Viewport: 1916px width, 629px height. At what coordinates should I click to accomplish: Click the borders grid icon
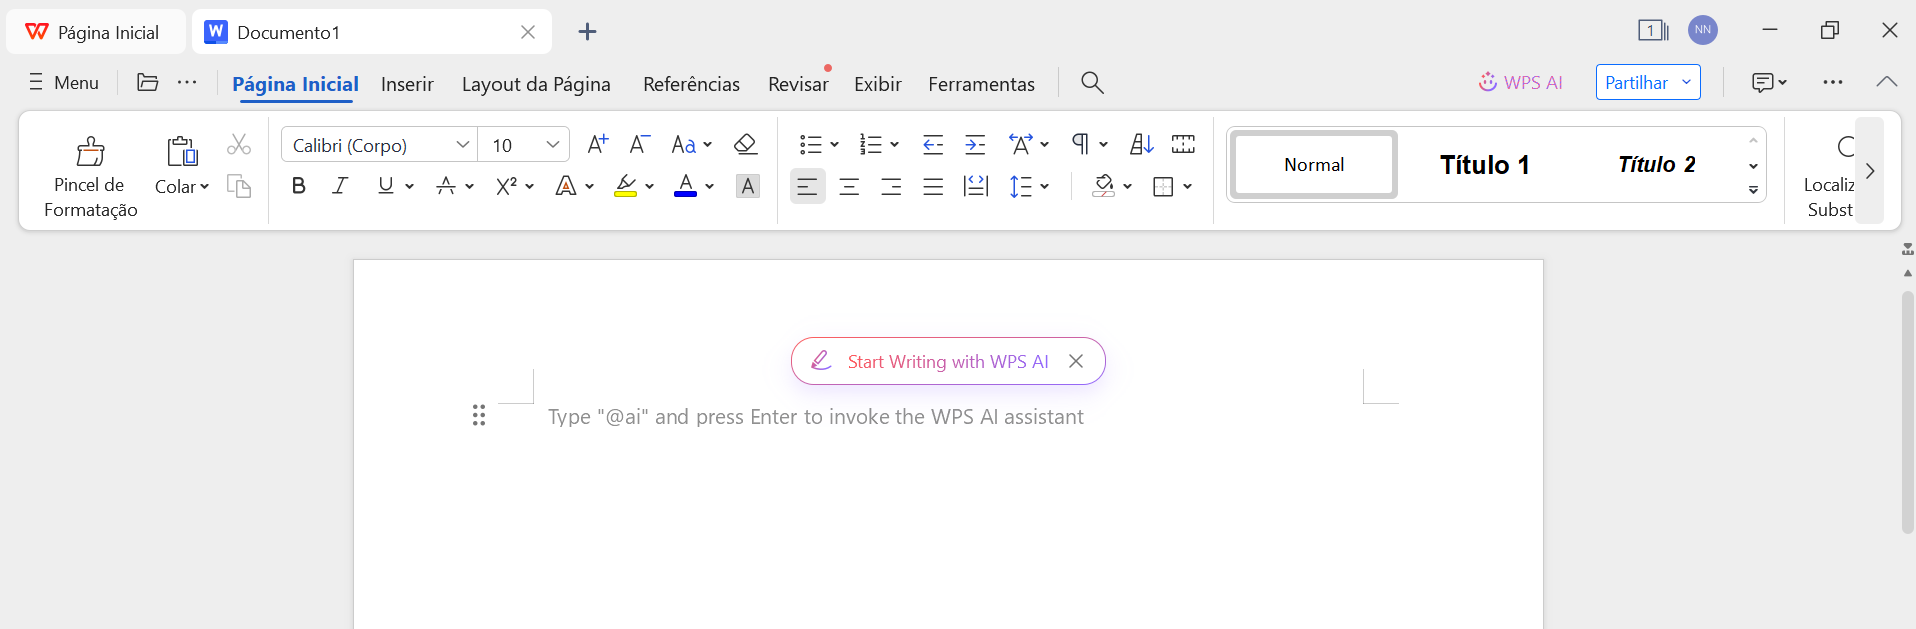(x=1163, y=186)
